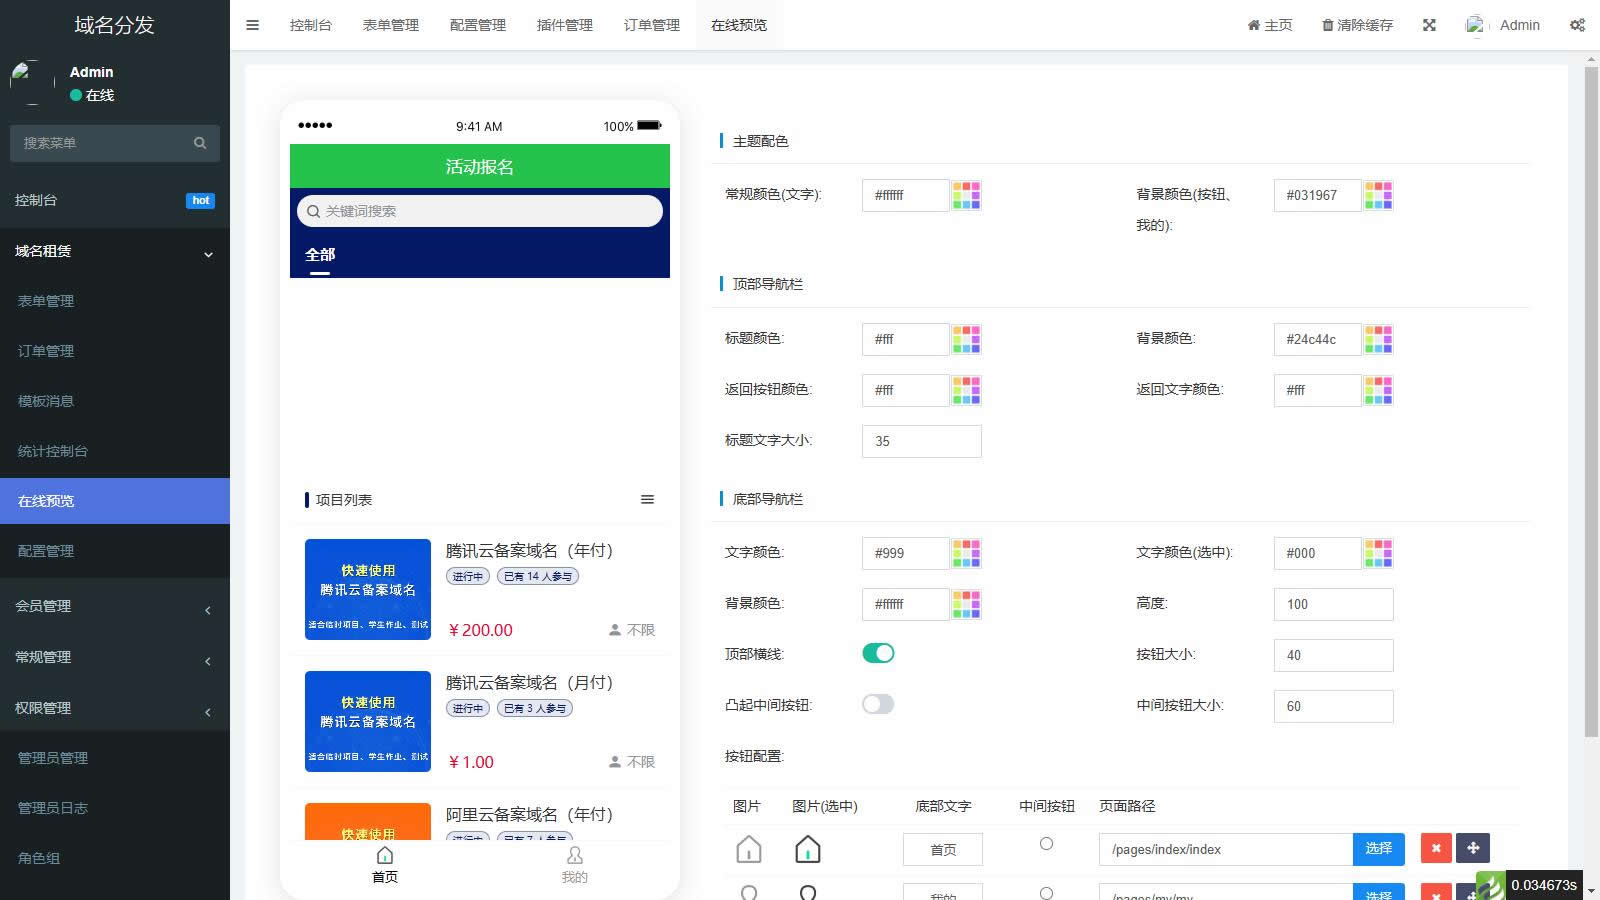The height and width of the screenshot is (900, 1600).
Task: Click the search magnifier in sidebar menu
Action: coord(200,143)
